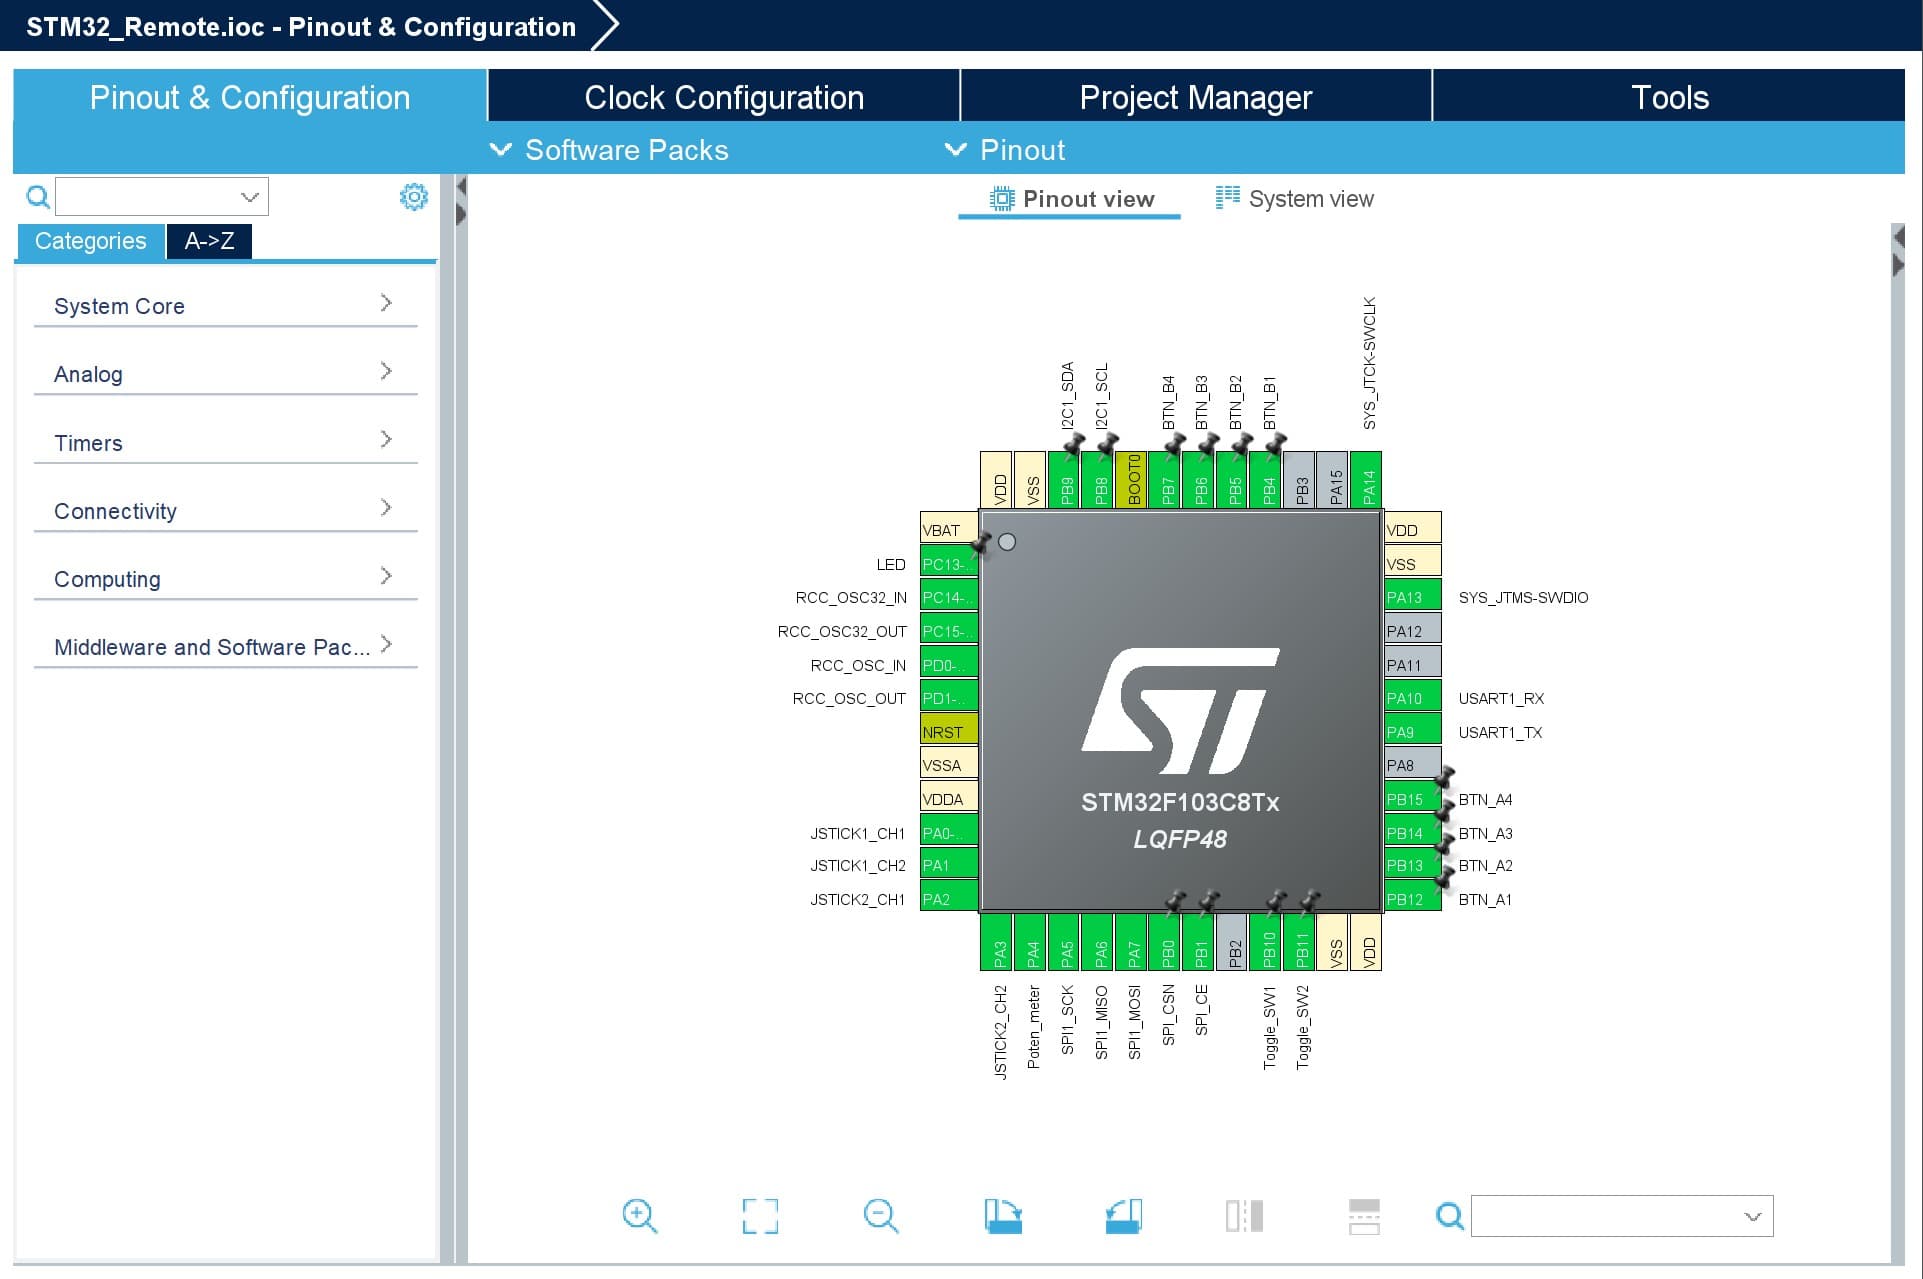Select the Pinout & Configuration tab

click(250, 97)
